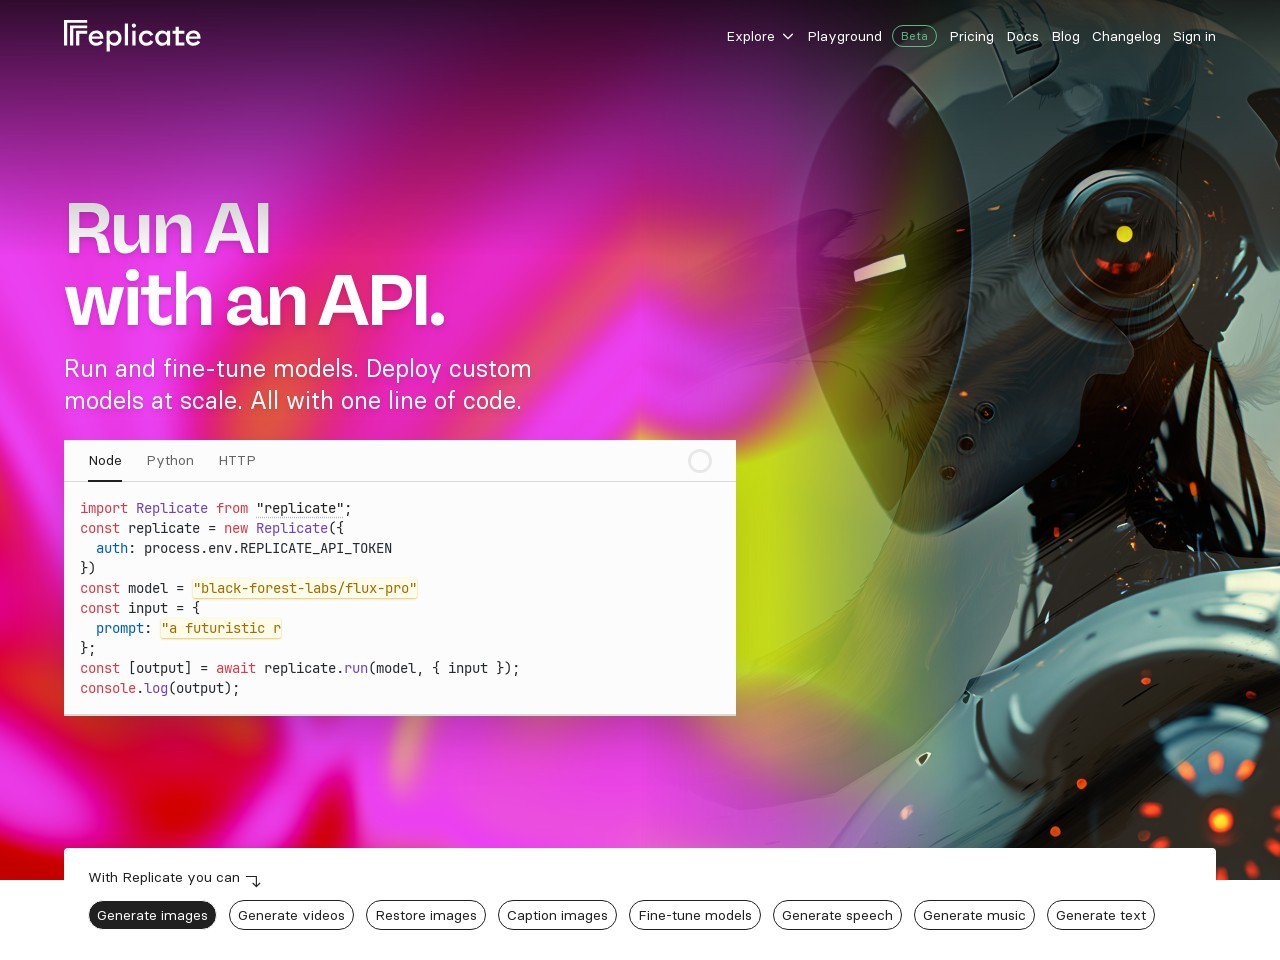Image resolution: width=1280 pixels, height=960 pixels.
Task: Click the arrow after 'With Replicate you can'
Action: (253, 880)
